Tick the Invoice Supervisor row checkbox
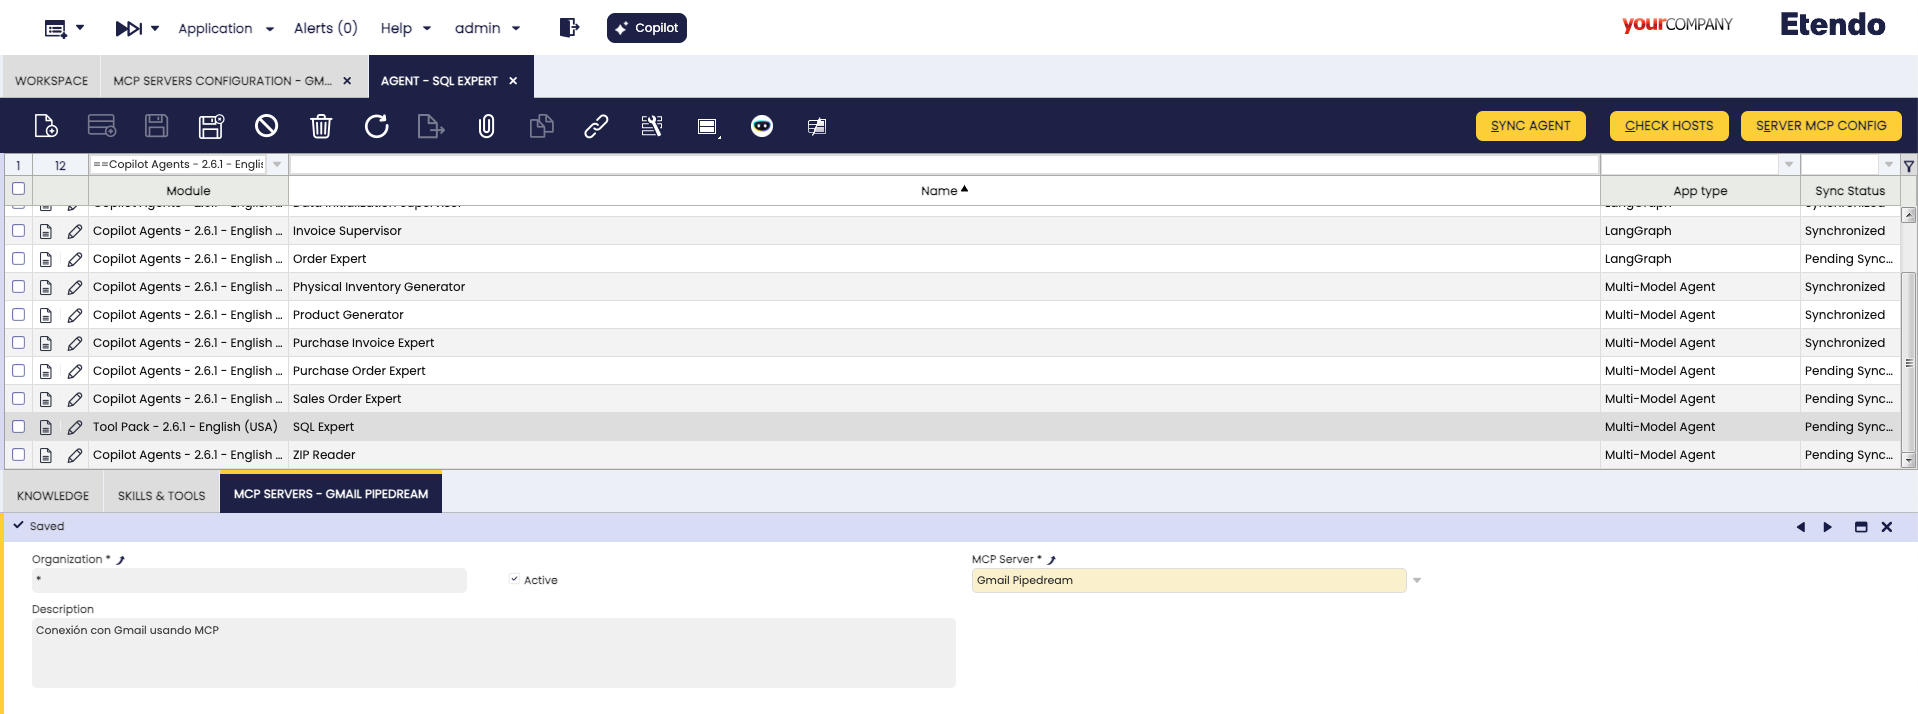The height and width of the screenshot is (714, 1918). coord(18,231)
